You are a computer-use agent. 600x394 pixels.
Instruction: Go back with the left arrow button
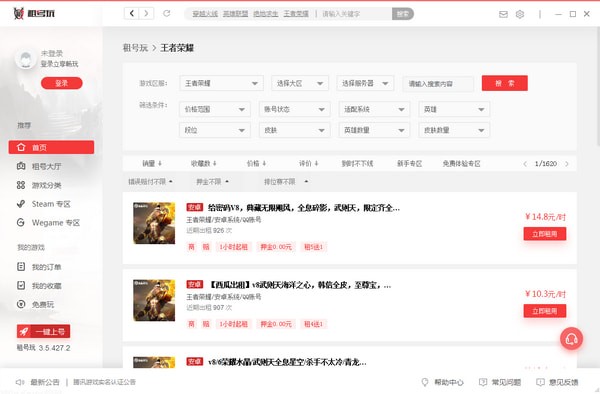click(x=132, y=13)
